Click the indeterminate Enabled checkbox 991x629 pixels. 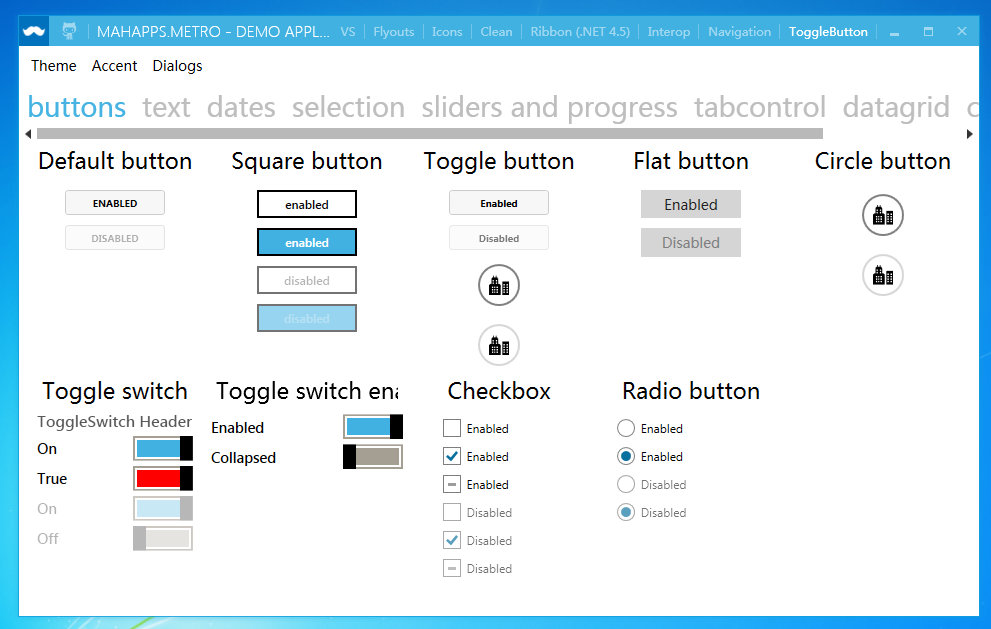click(x=452, y=484)
